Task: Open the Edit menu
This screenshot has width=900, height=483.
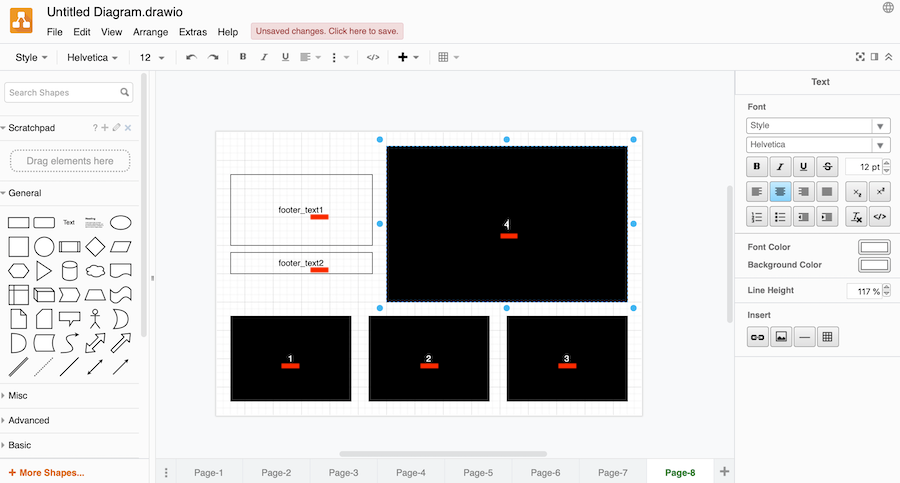Action: point(82,32)
